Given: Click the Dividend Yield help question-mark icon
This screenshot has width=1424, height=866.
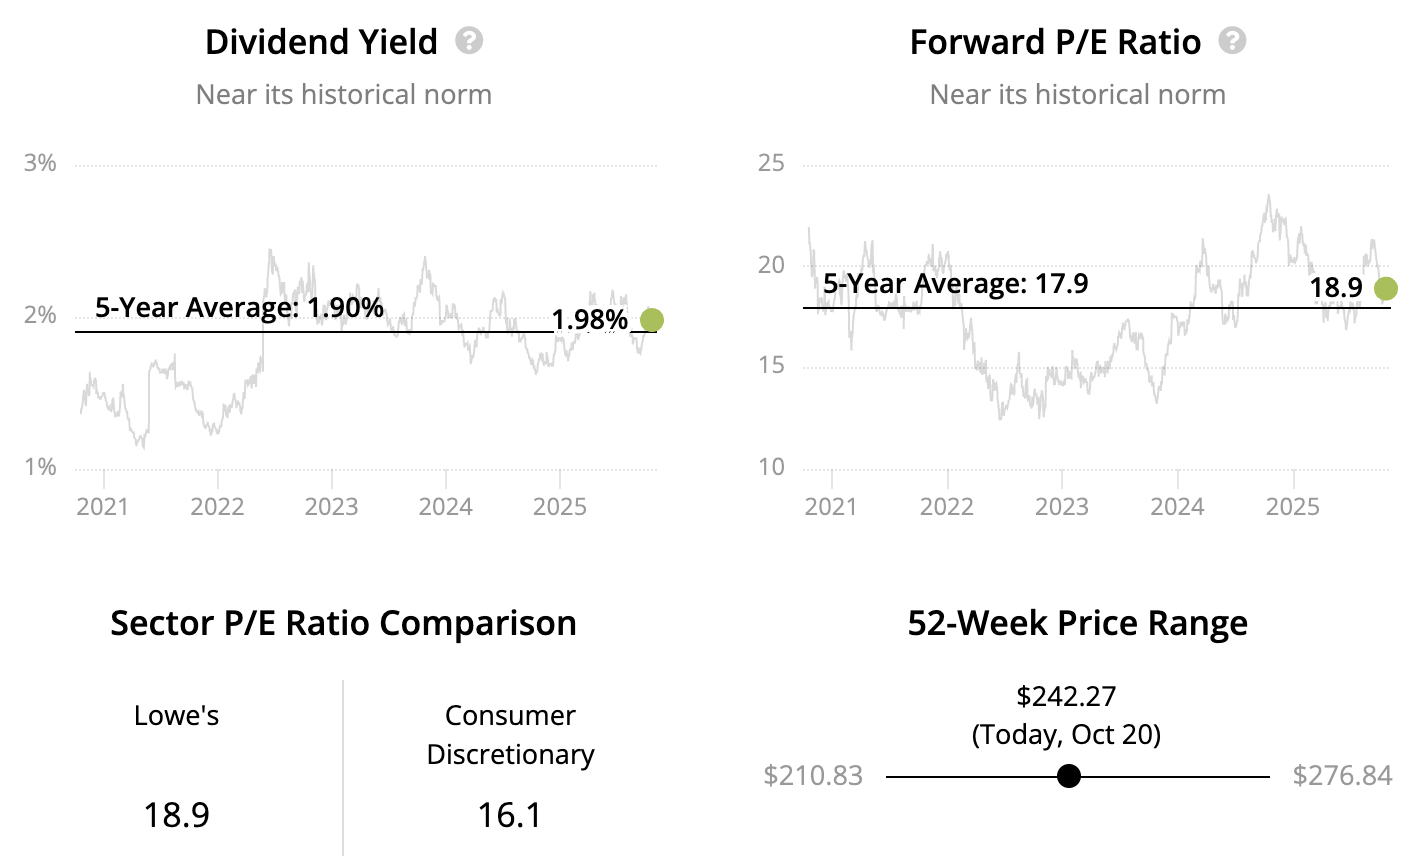Looking at the screenshot, I should click(469, 41).
